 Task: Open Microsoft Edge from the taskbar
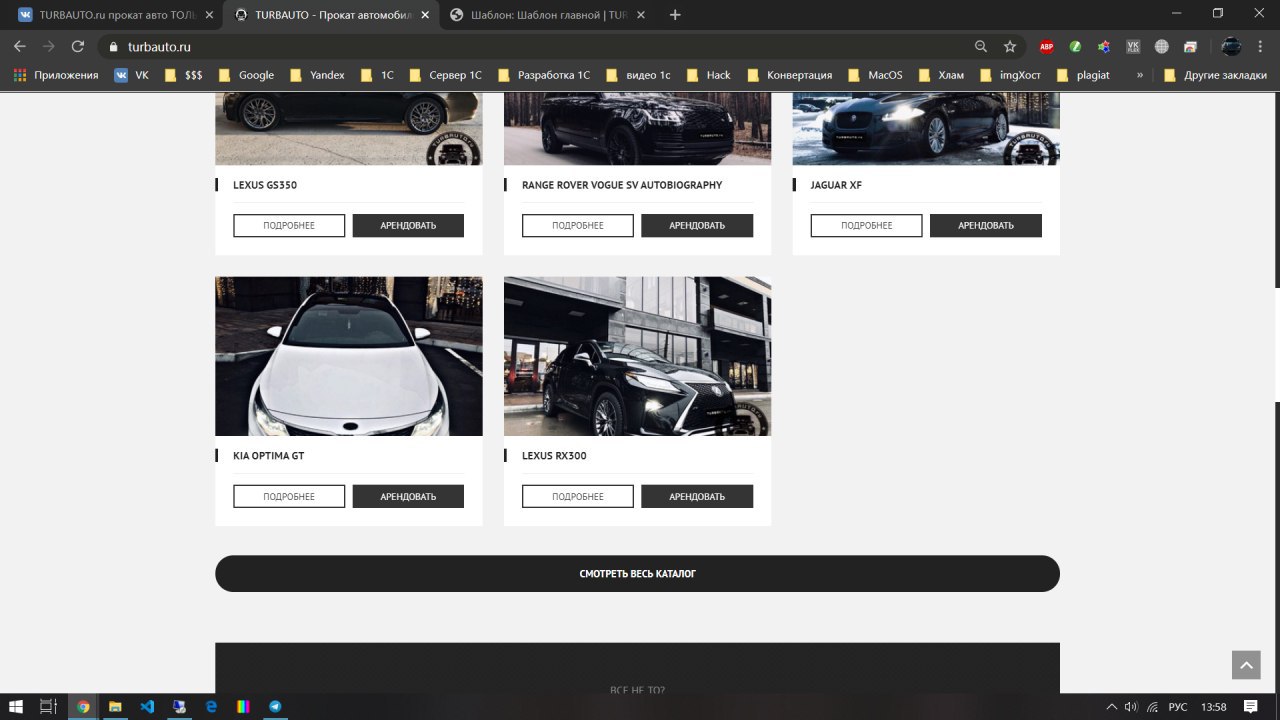(211, 706)
